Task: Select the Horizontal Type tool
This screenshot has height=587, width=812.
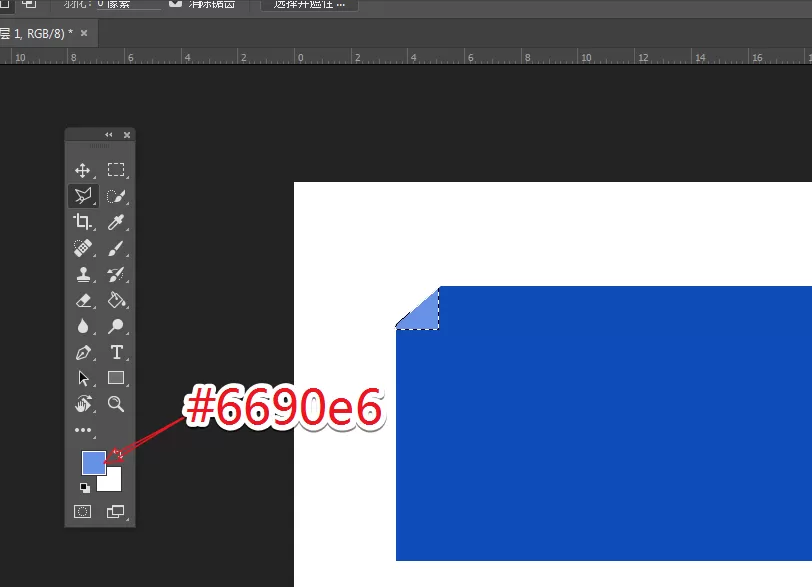Action: (x=117, y=352)
